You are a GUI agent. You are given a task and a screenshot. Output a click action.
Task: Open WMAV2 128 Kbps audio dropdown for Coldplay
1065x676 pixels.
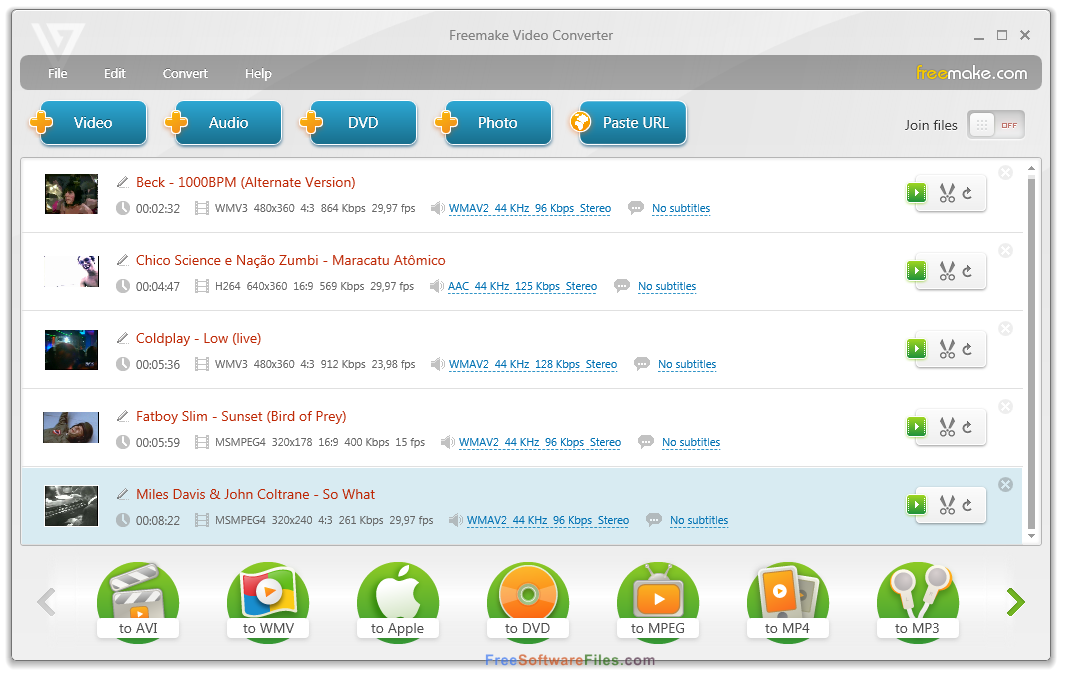coord(533,365)
